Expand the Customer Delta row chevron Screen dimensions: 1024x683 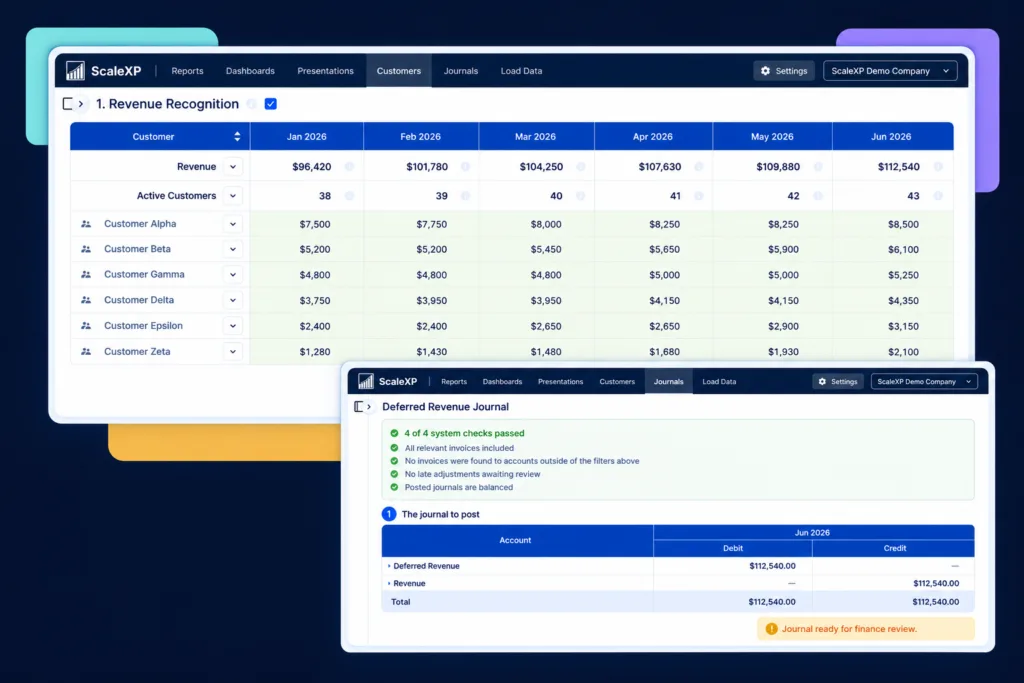pyautogui.click(x=233, y=300)
